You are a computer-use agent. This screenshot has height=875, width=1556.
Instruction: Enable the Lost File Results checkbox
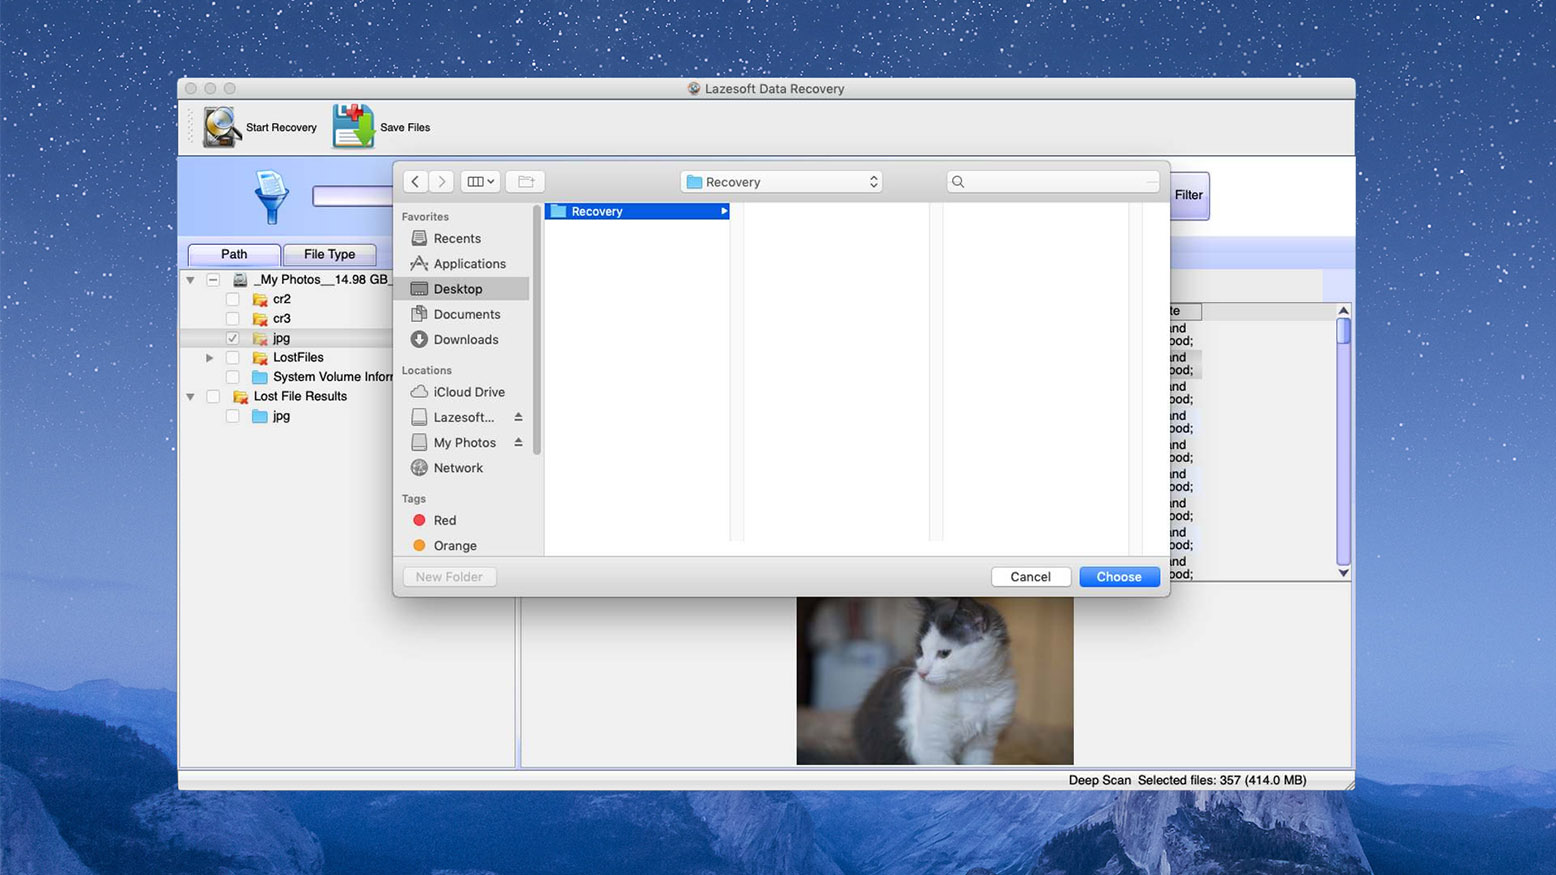point(213,396)
